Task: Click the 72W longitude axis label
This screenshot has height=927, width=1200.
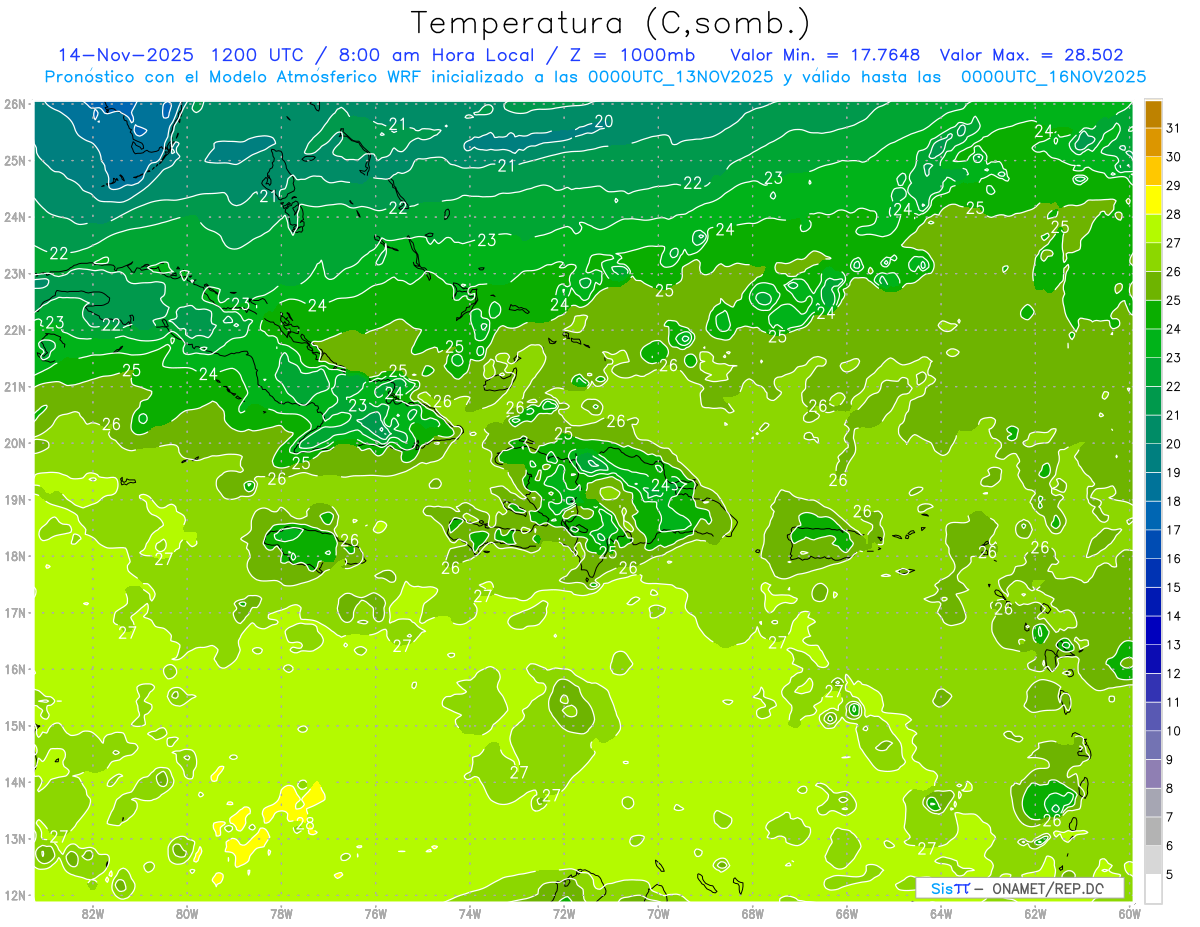Action: [x=564, y=913]
